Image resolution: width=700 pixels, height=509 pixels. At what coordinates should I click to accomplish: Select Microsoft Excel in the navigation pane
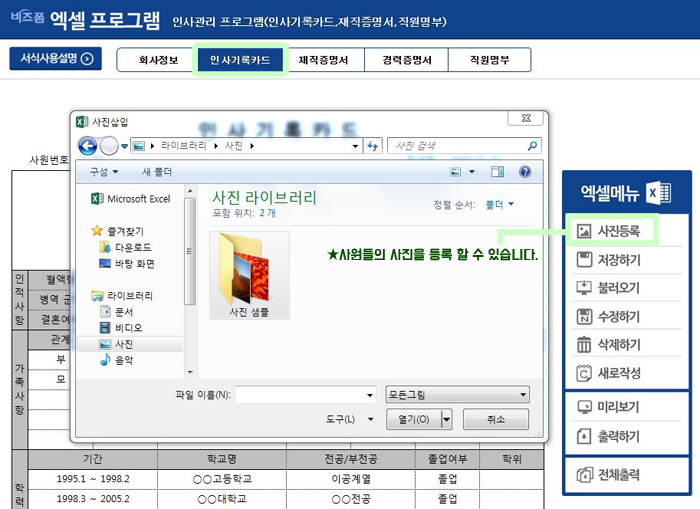pyautogui.click(x=130, y=199)
